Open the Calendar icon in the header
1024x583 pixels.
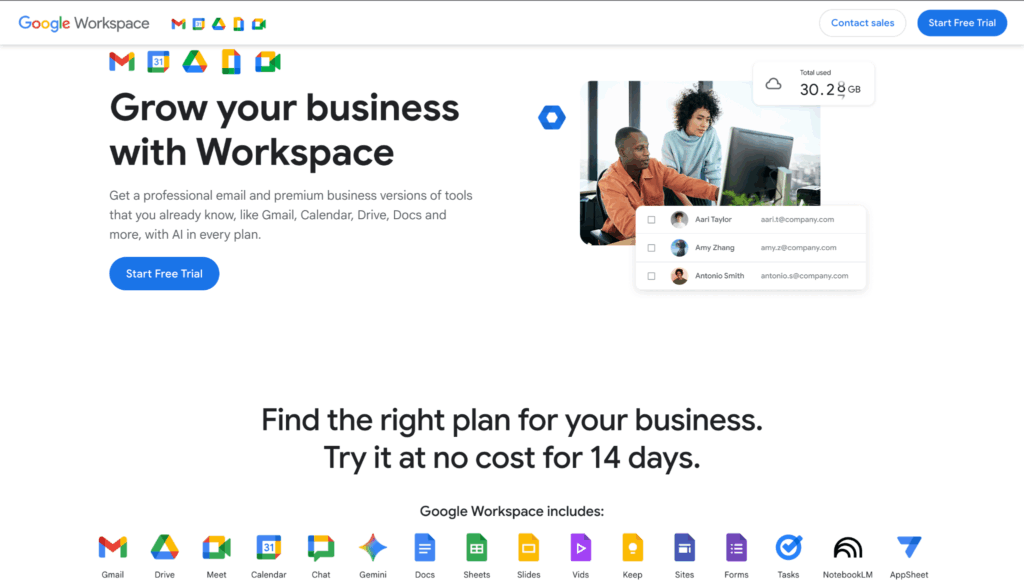coord(199,24)
